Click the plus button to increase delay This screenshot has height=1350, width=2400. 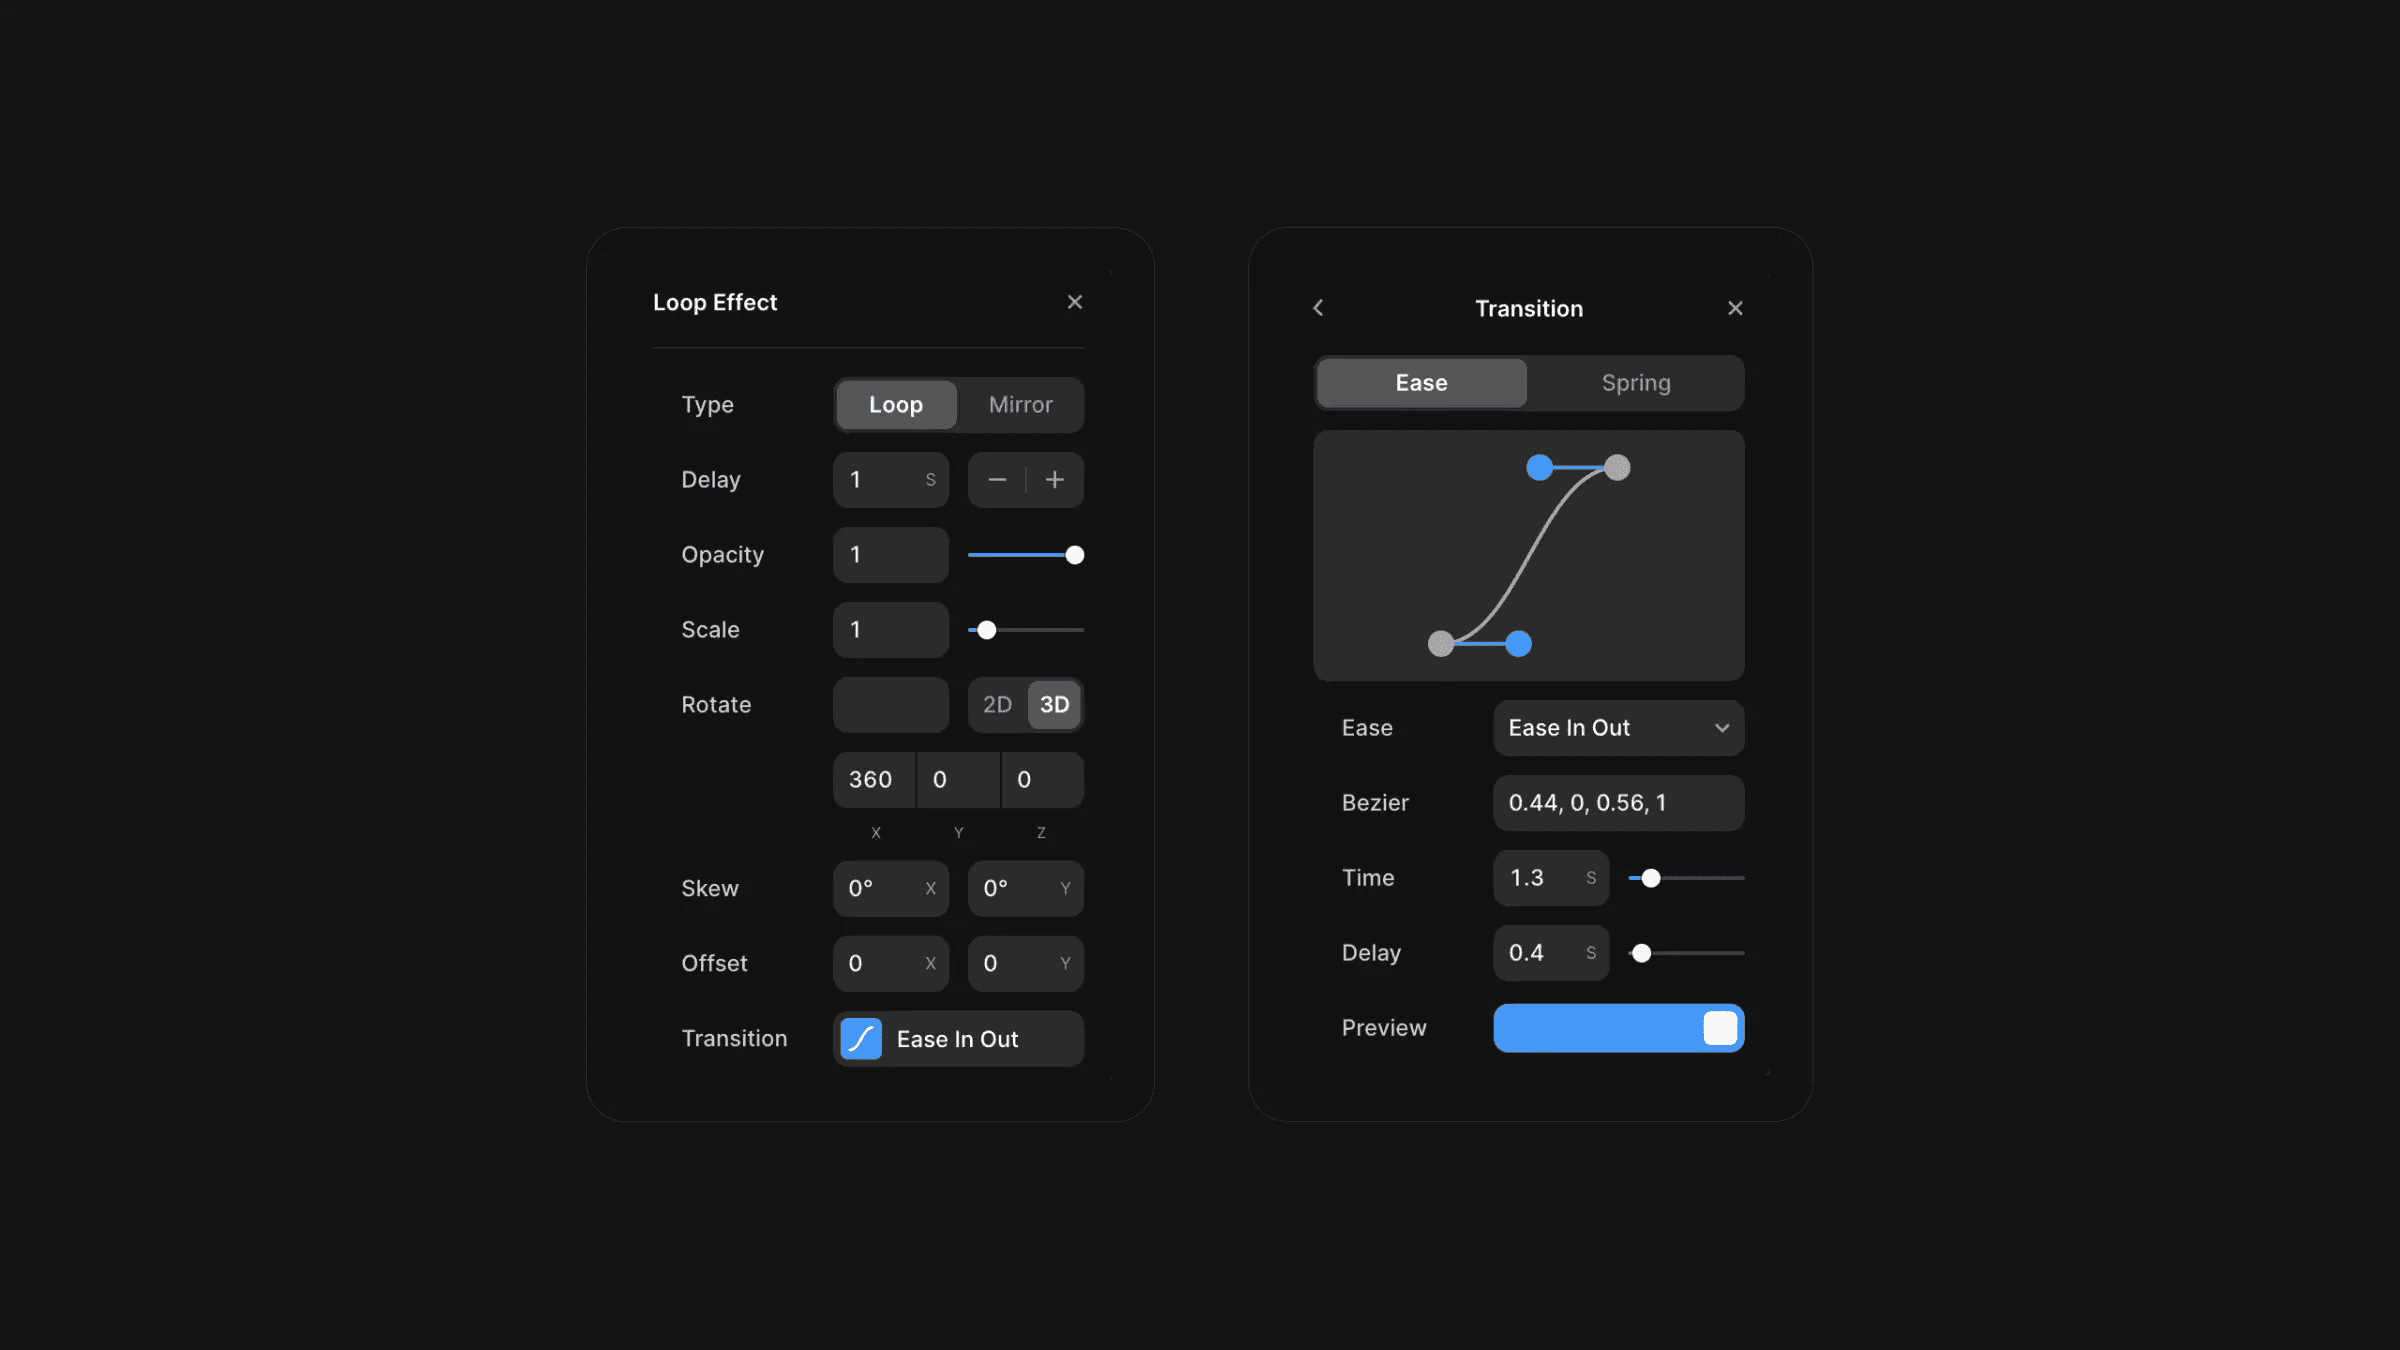pos(1055,478)
